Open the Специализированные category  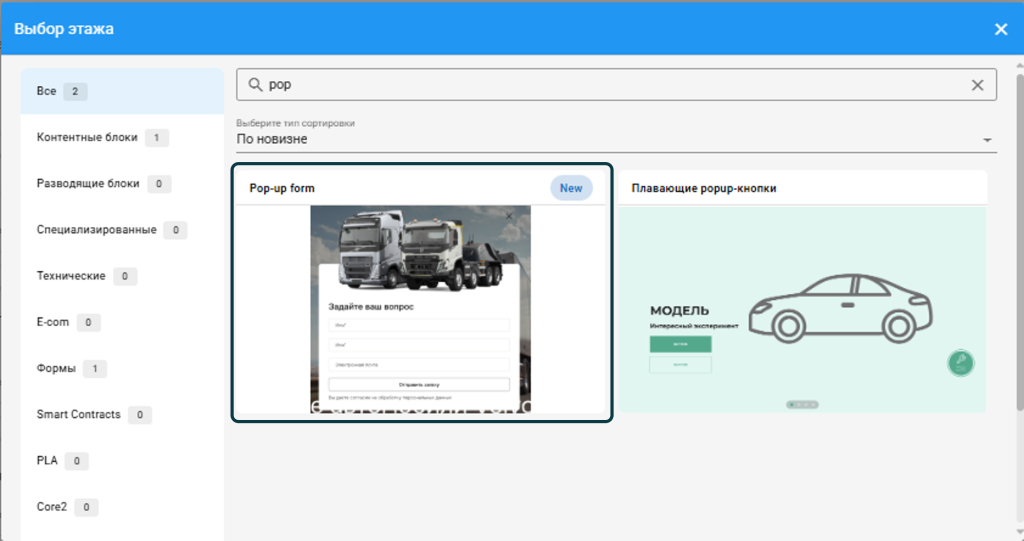click(122, 230)
